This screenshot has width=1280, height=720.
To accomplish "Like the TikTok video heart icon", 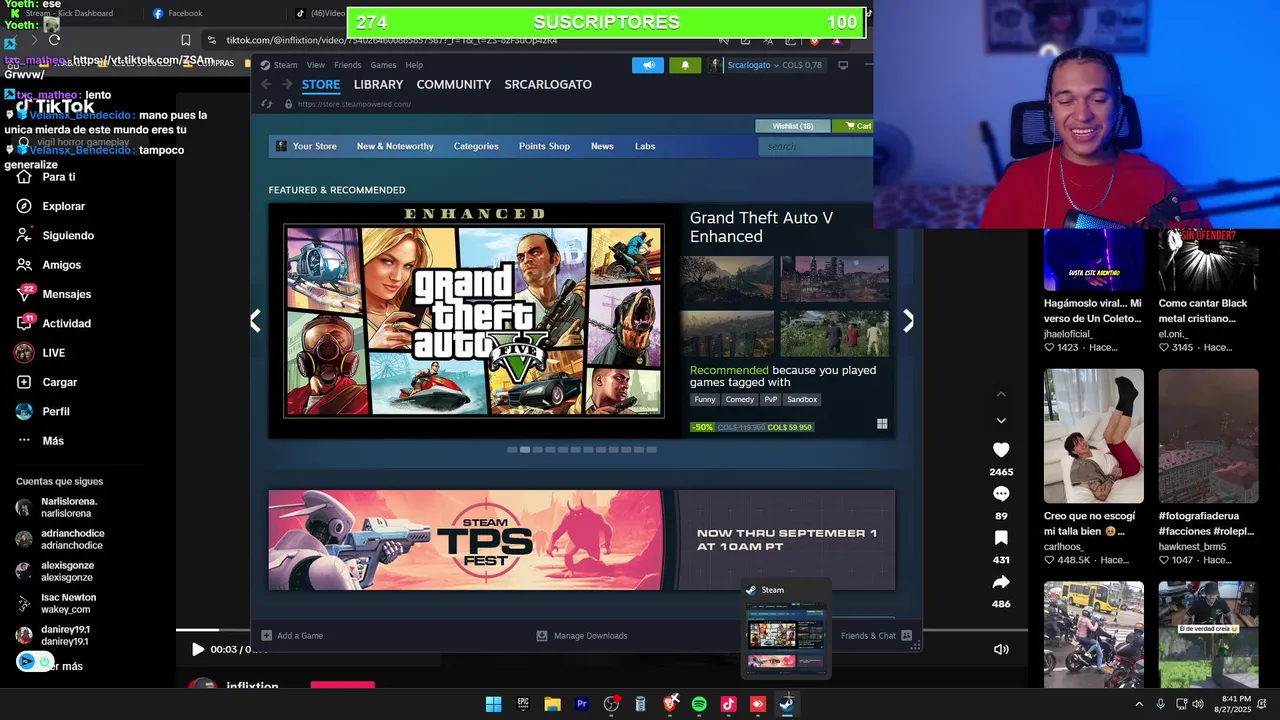I will click(1001, 450).
